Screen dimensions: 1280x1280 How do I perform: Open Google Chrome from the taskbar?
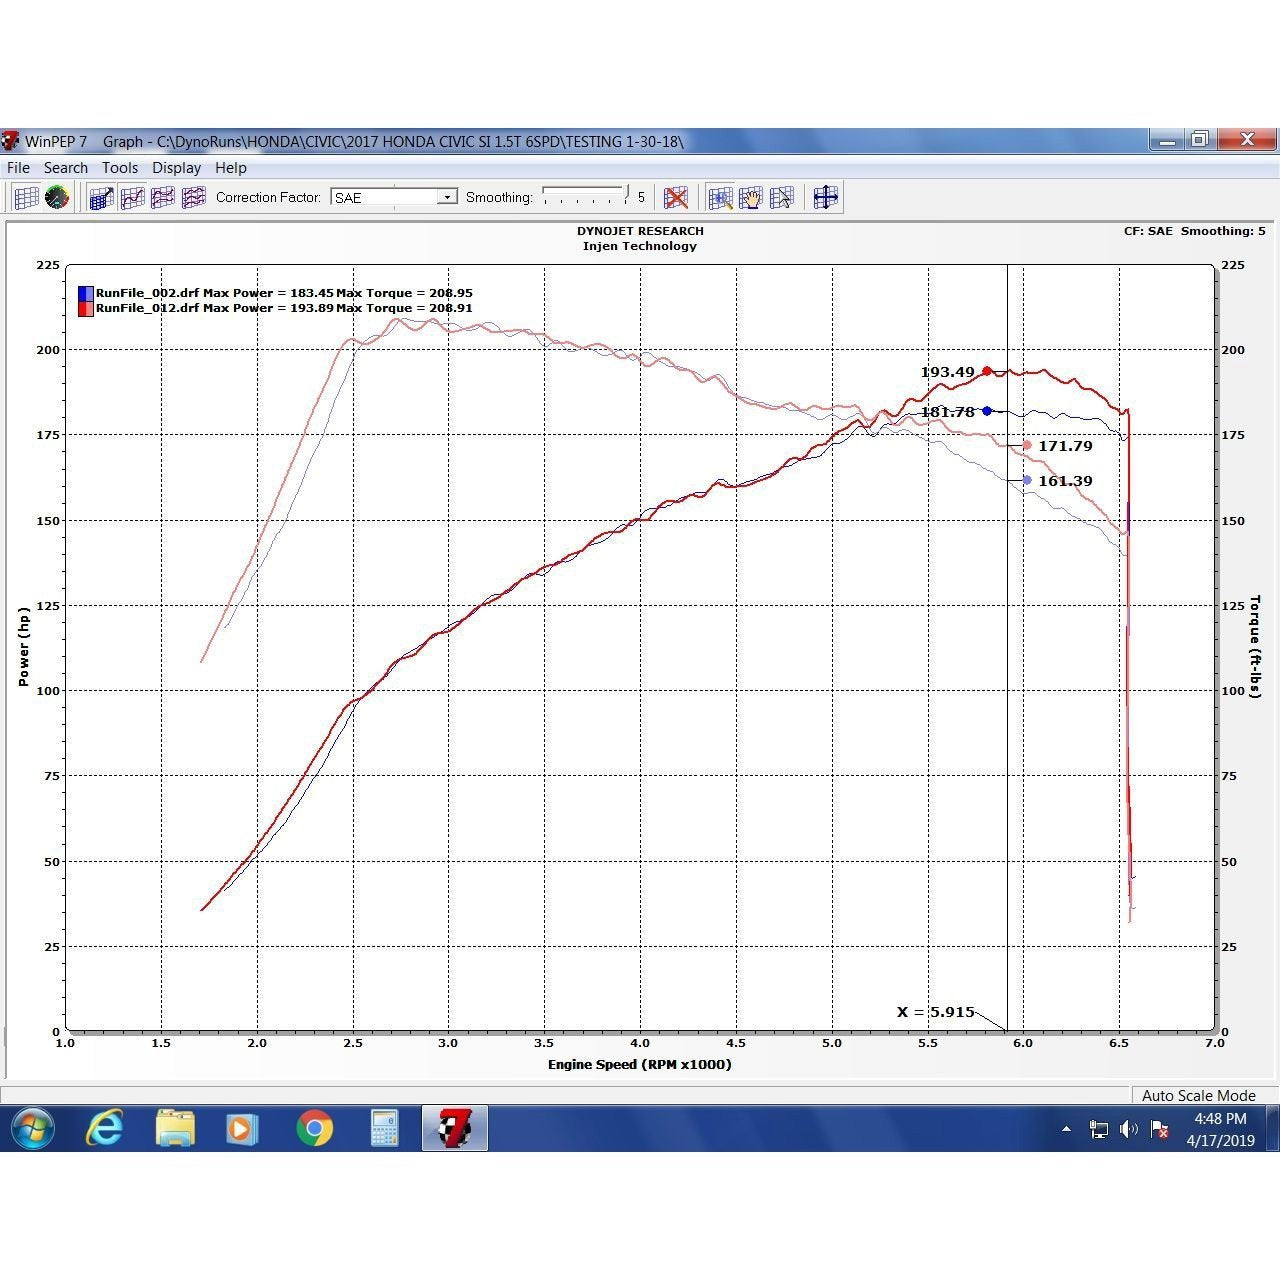314,1129
